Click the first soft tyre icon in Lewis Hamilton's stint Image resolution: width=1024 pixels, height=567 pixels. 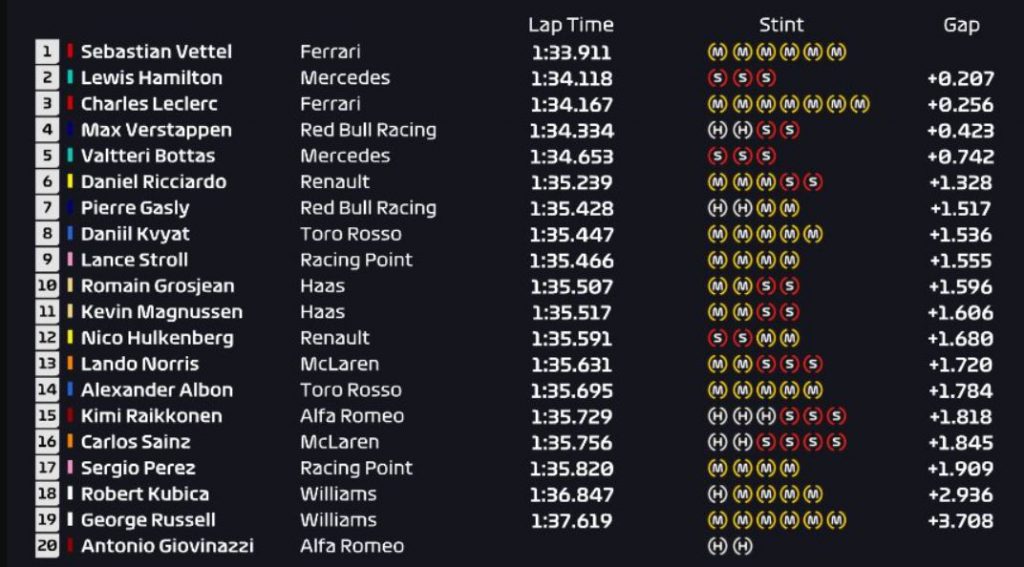pyautogui.click(x=717, y=78)
